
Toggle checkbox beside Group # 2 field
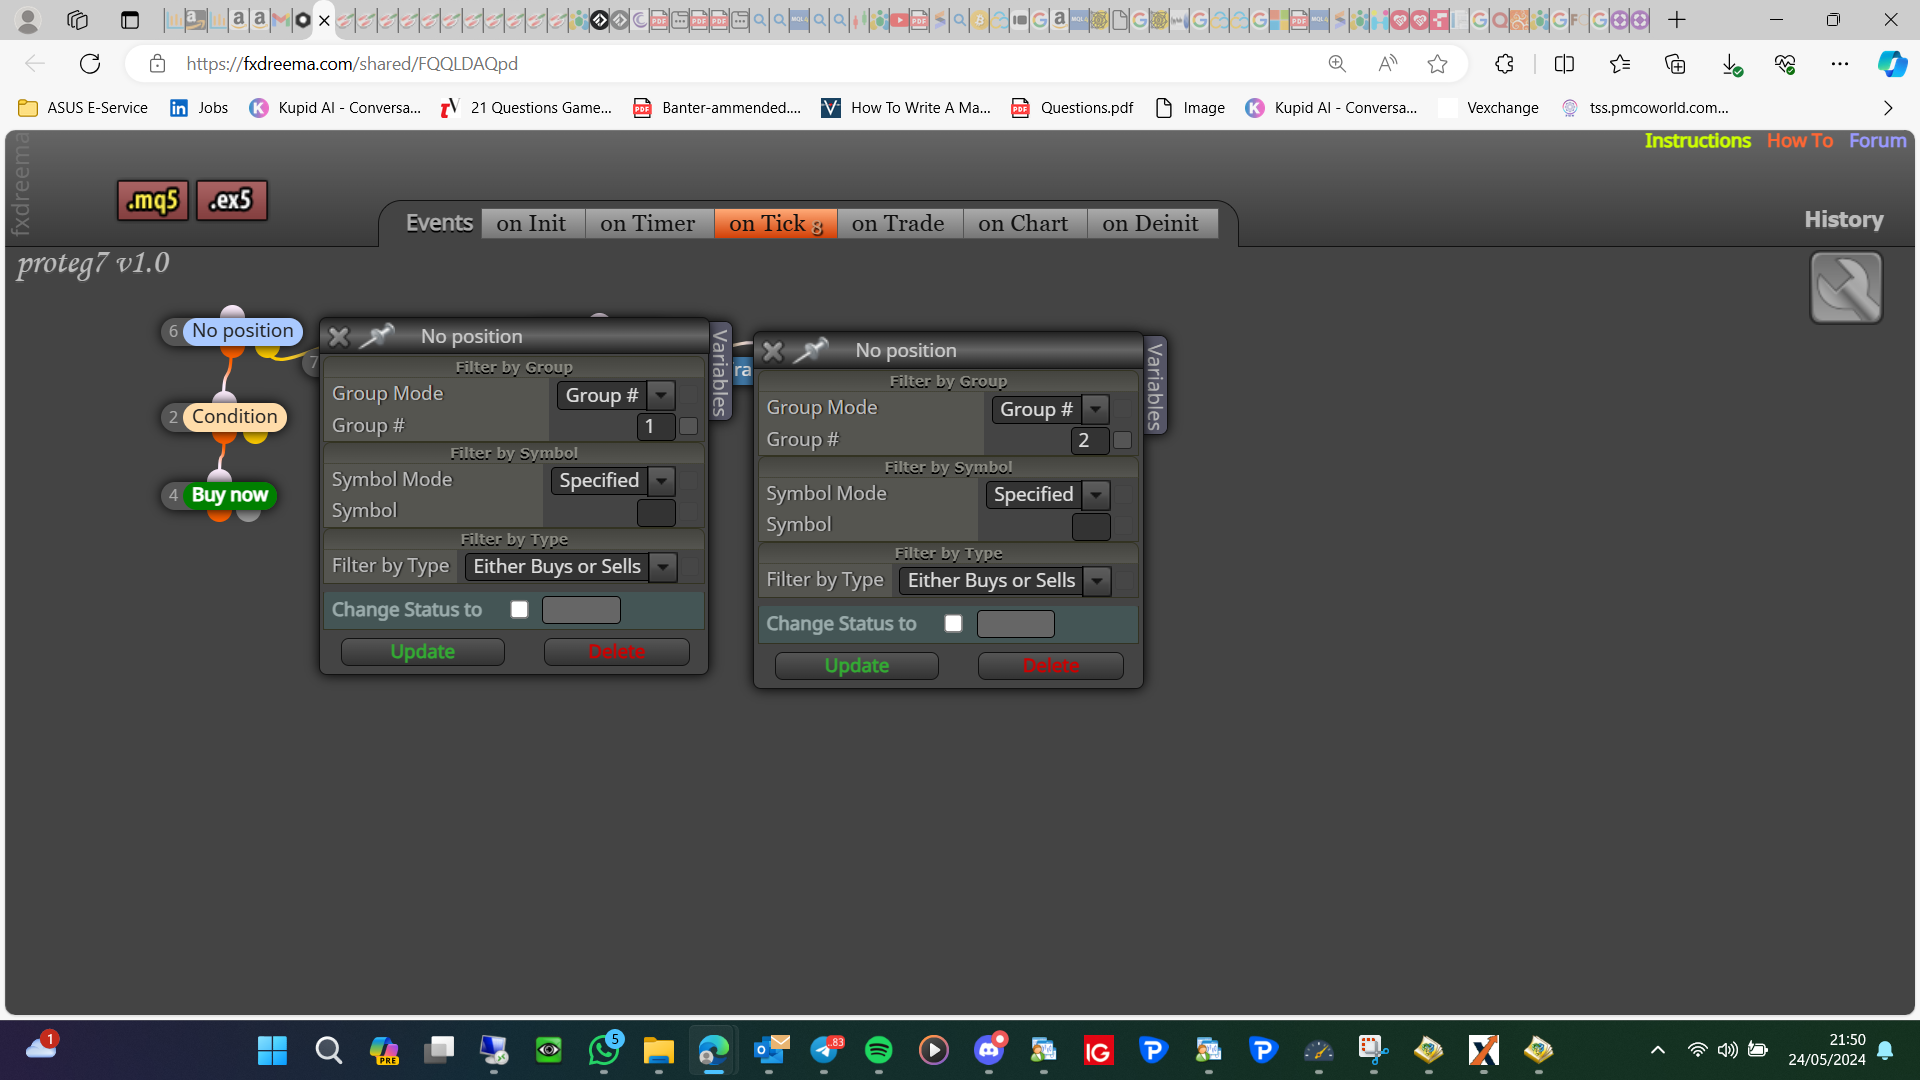(x=1123, y=441)
